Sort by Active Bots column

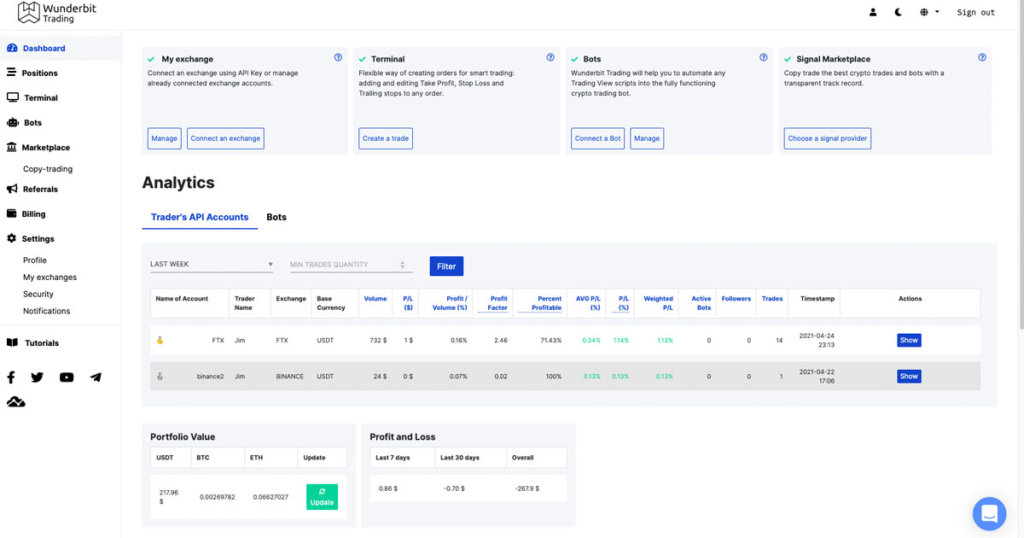pos(701,303)
